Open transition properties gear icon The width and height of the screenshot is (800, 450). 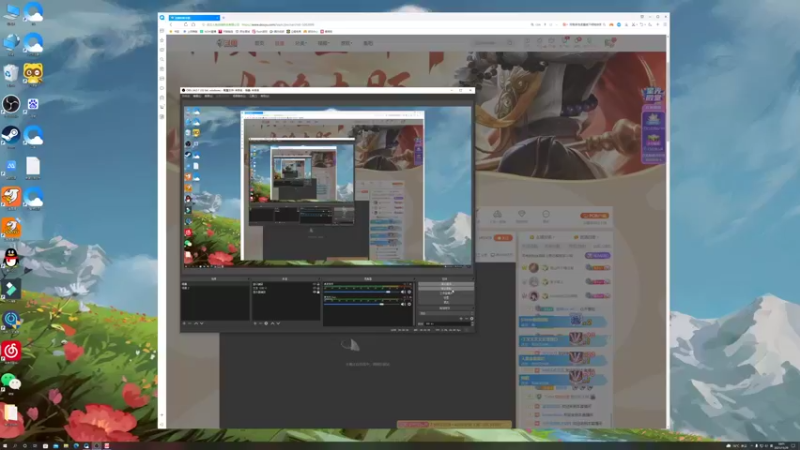click(471, 319)
